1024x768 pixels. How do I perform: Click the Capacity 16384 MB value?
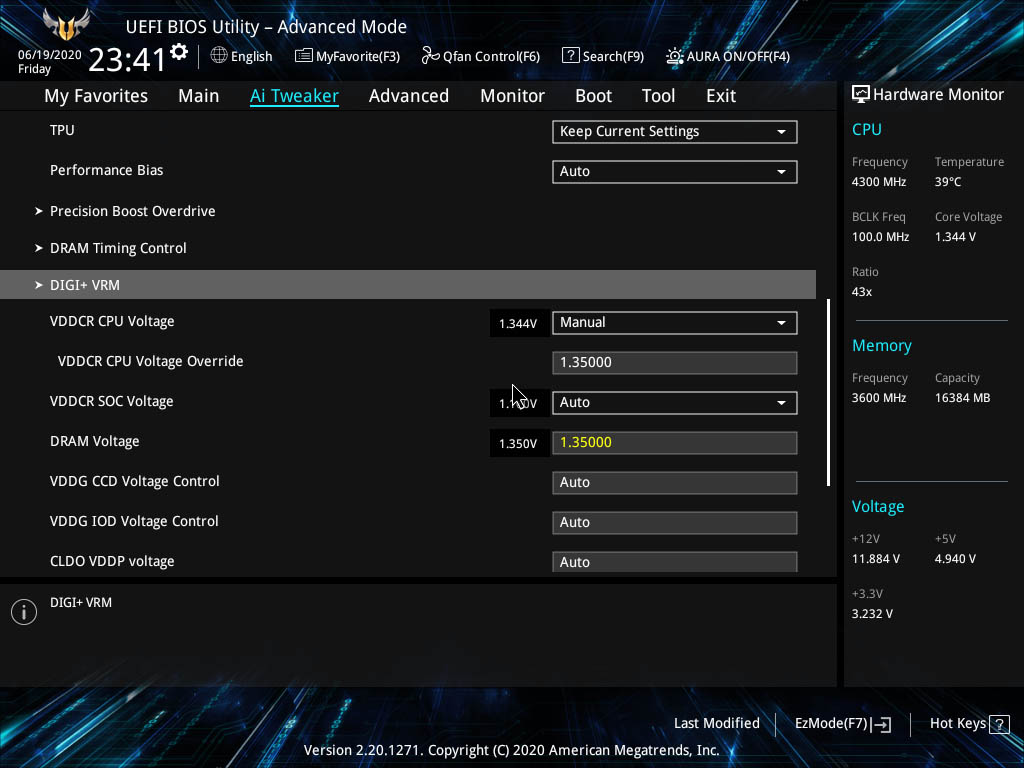tap(963, 398)
